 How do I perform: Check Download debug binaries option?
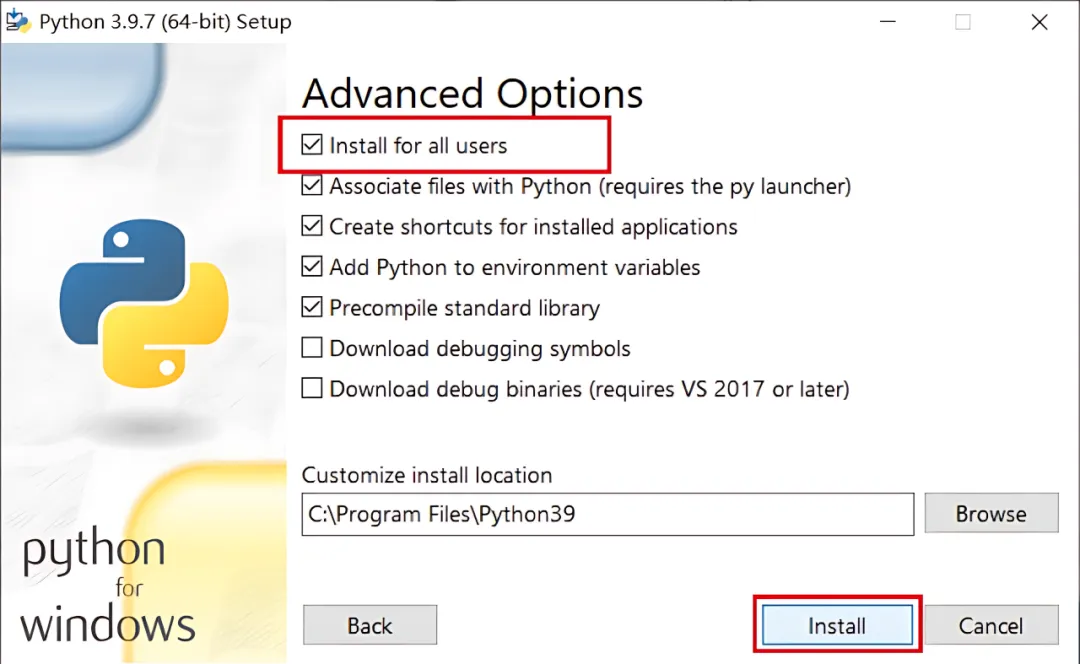312,388
